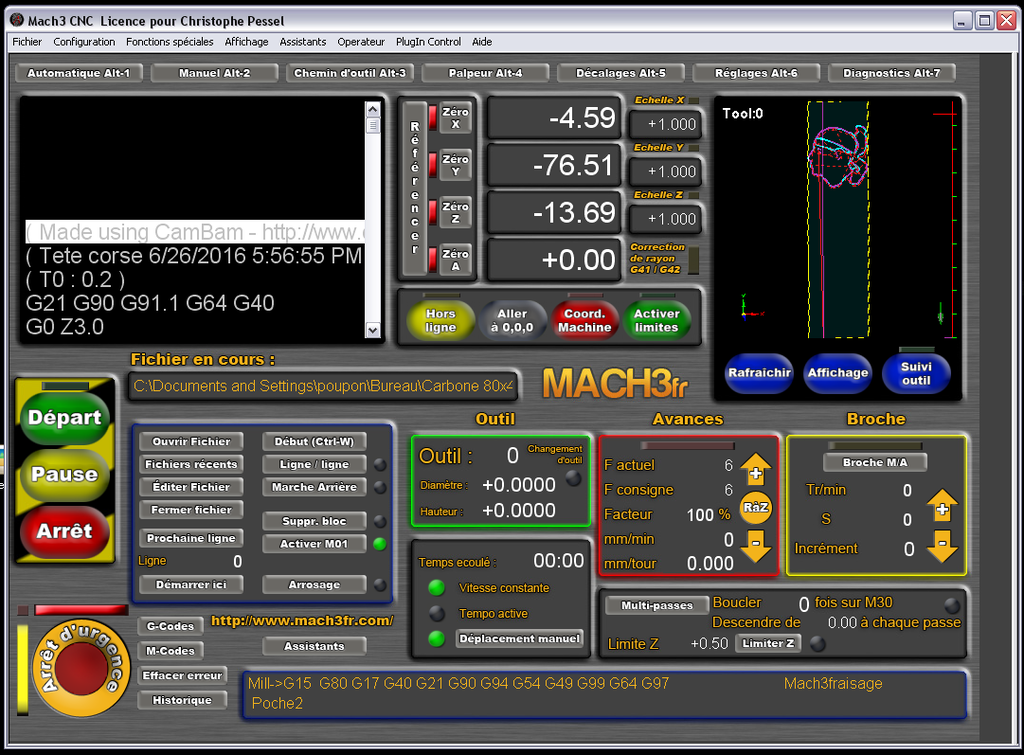Open the Assistants menu in menu bar
1024x755 pixels.
pyautogui.click(x=303, y=42)
